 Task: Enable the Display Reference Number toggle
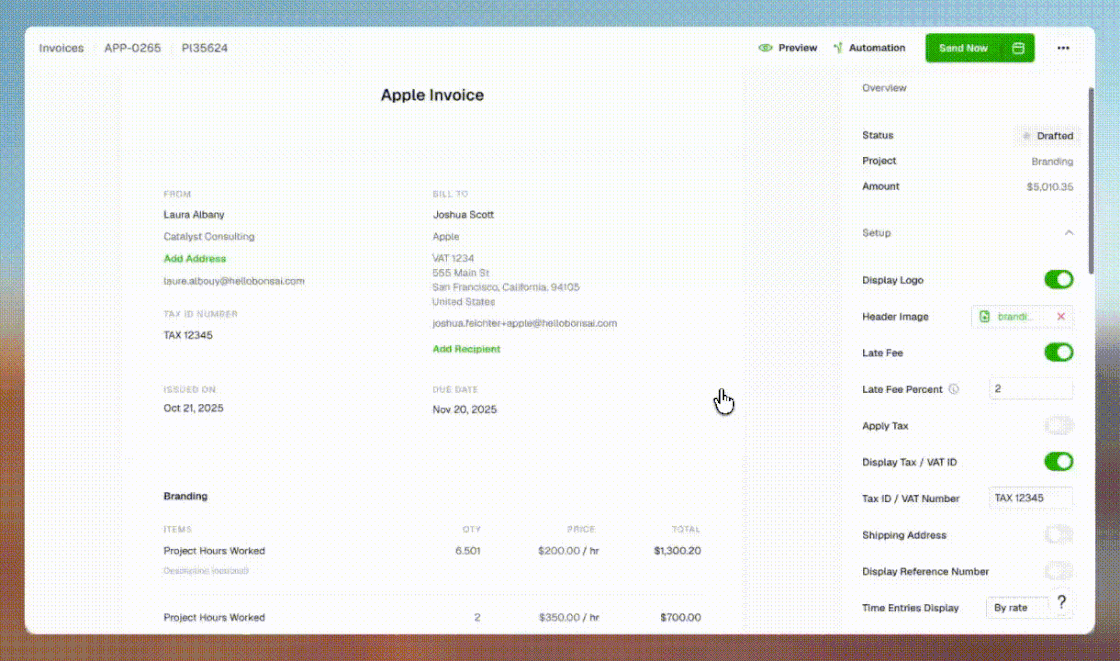click(x=1059, y=571)
